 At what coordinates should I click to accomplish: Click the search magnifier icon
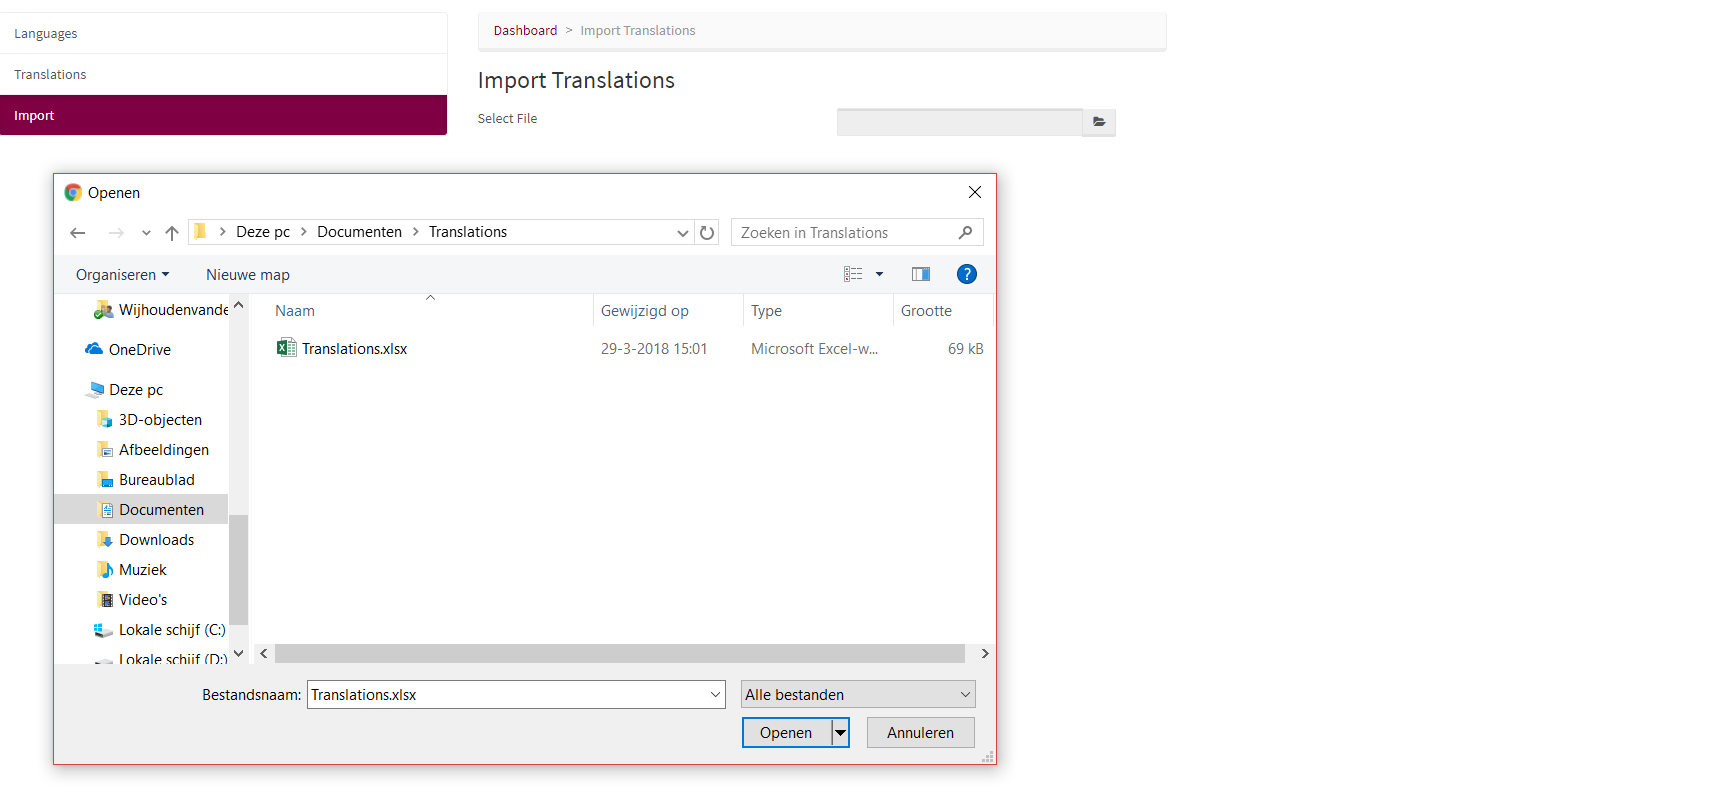coord(965,233)
